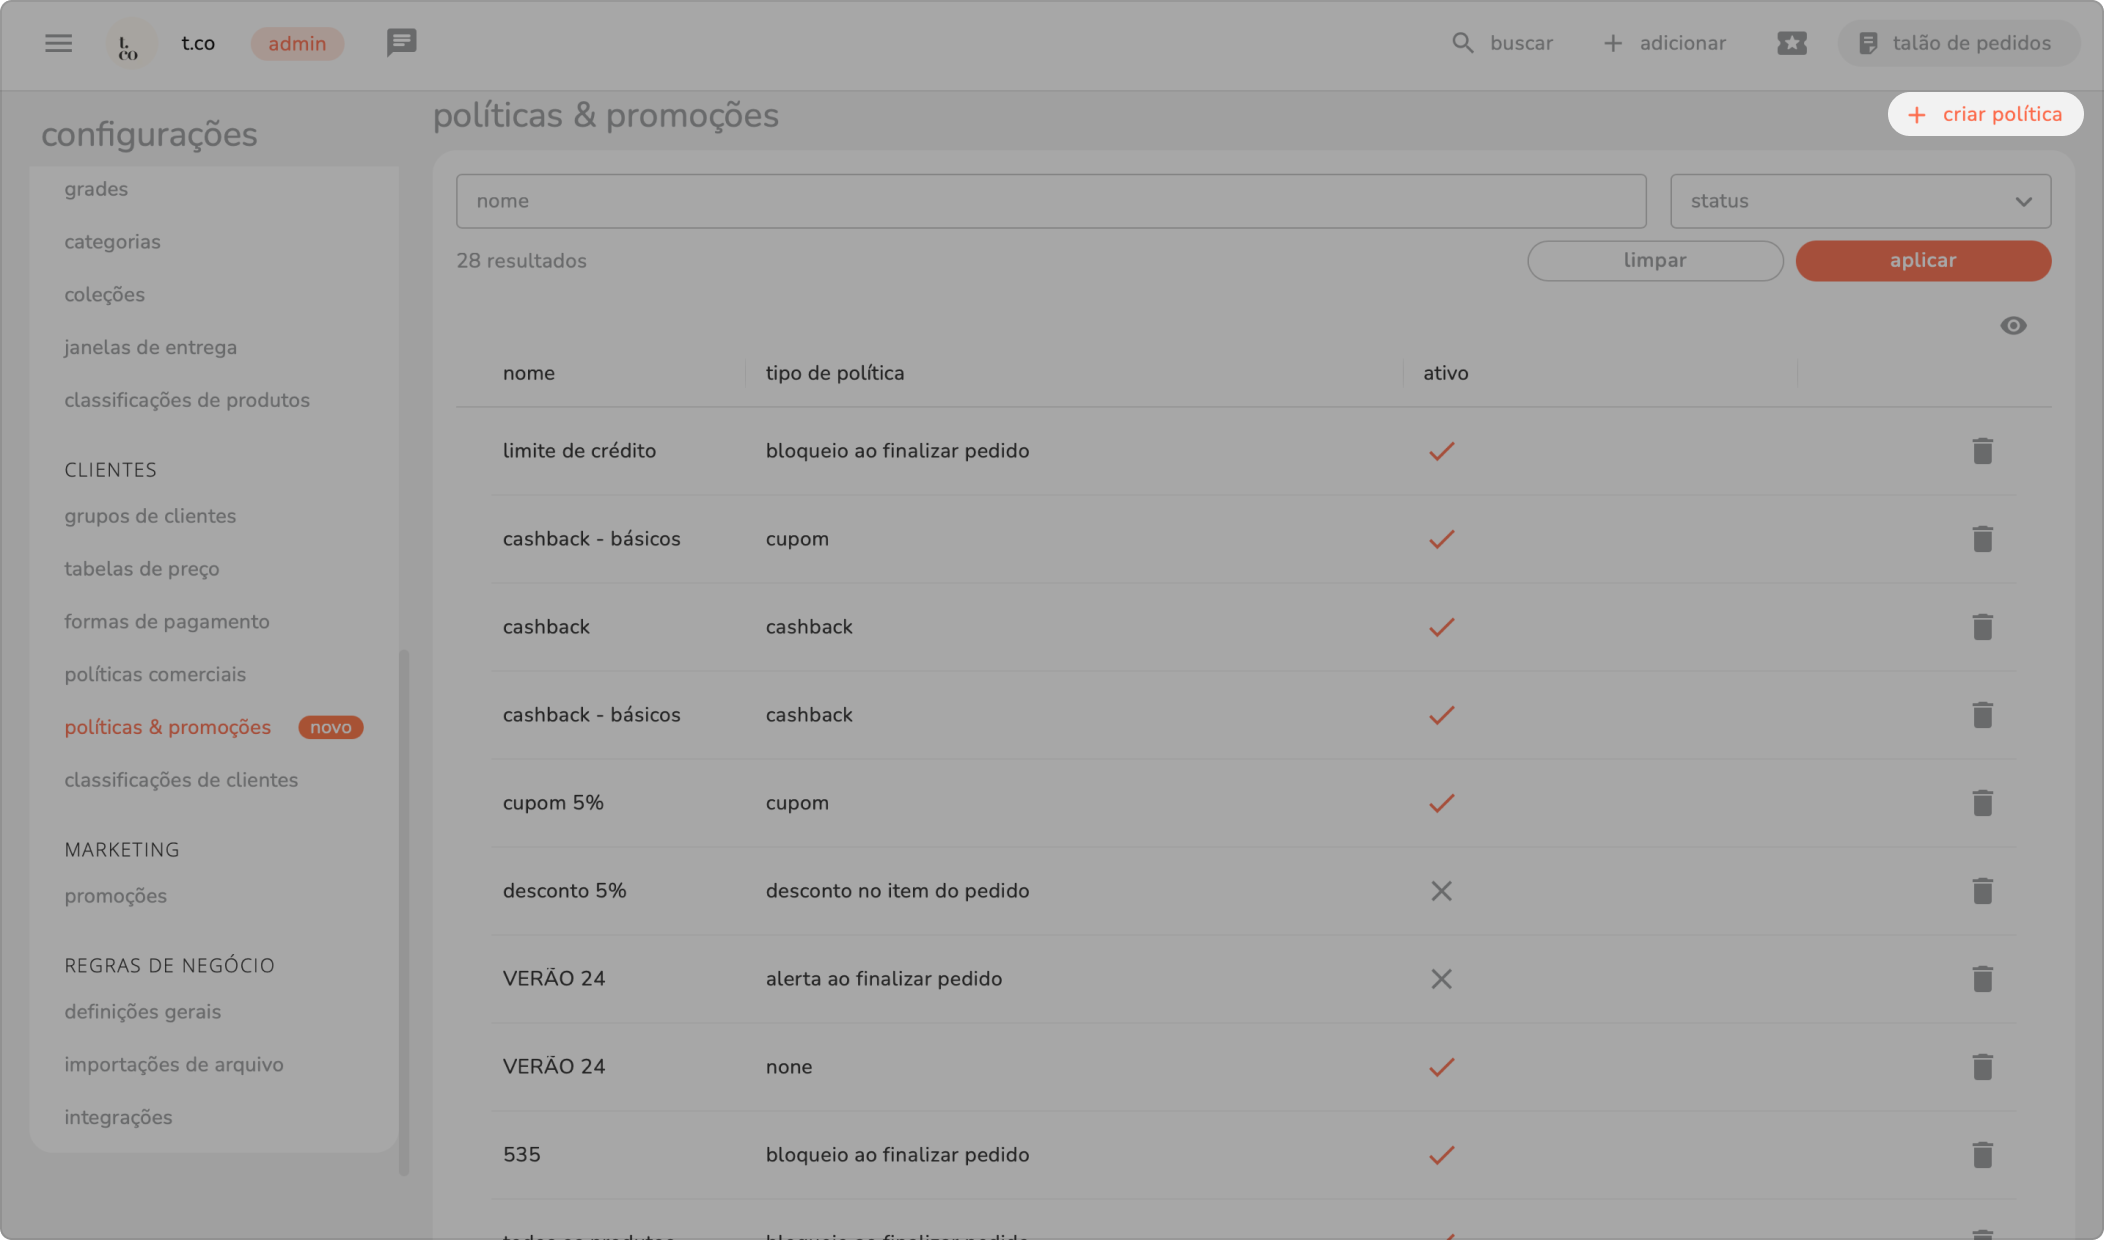Open tabelas de preço settings
Image resolution: width=2104 pixels, height=1240 pixels.
pos(142,569)
